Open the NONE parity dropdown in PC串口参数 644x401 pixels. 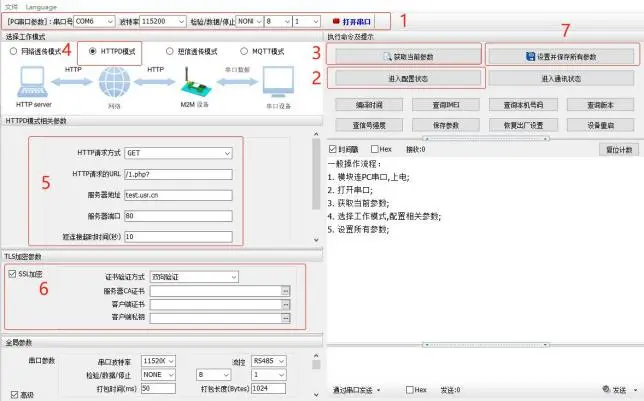tap(259, 21)
